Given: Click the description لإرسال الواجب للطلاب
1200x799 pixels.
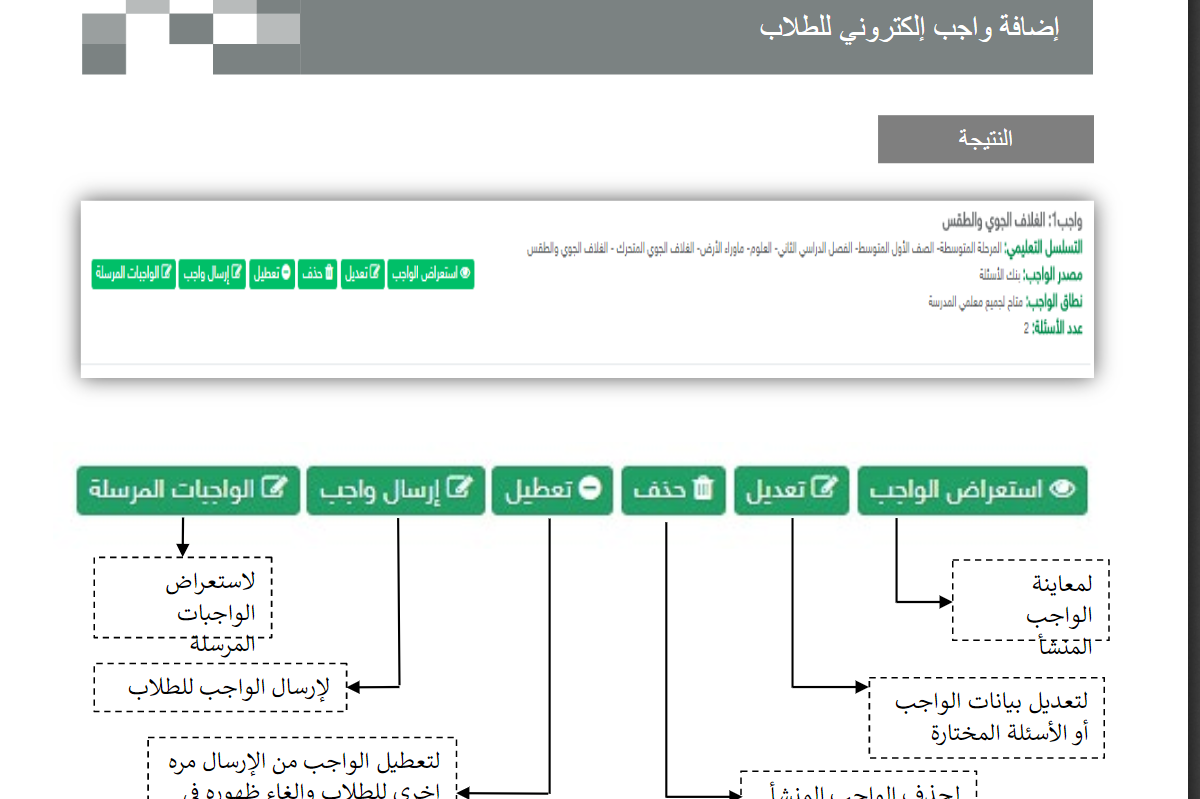Looking at the screenshot, I should [228, 687].
